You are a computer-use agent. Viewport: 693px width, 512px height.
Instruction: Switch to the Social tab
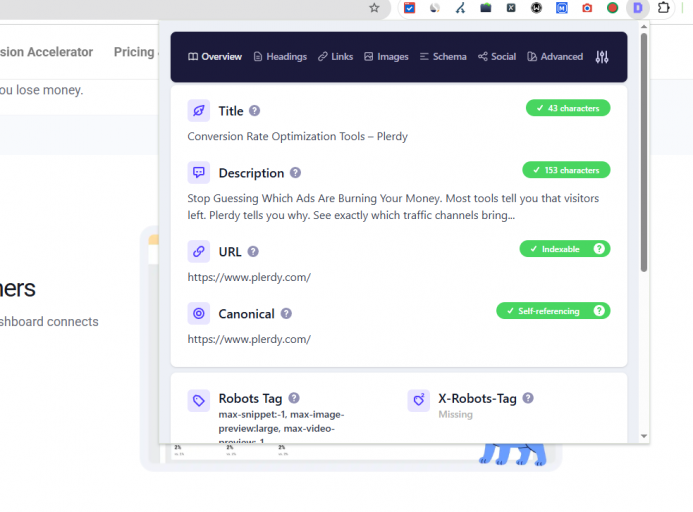coord(497,57)
